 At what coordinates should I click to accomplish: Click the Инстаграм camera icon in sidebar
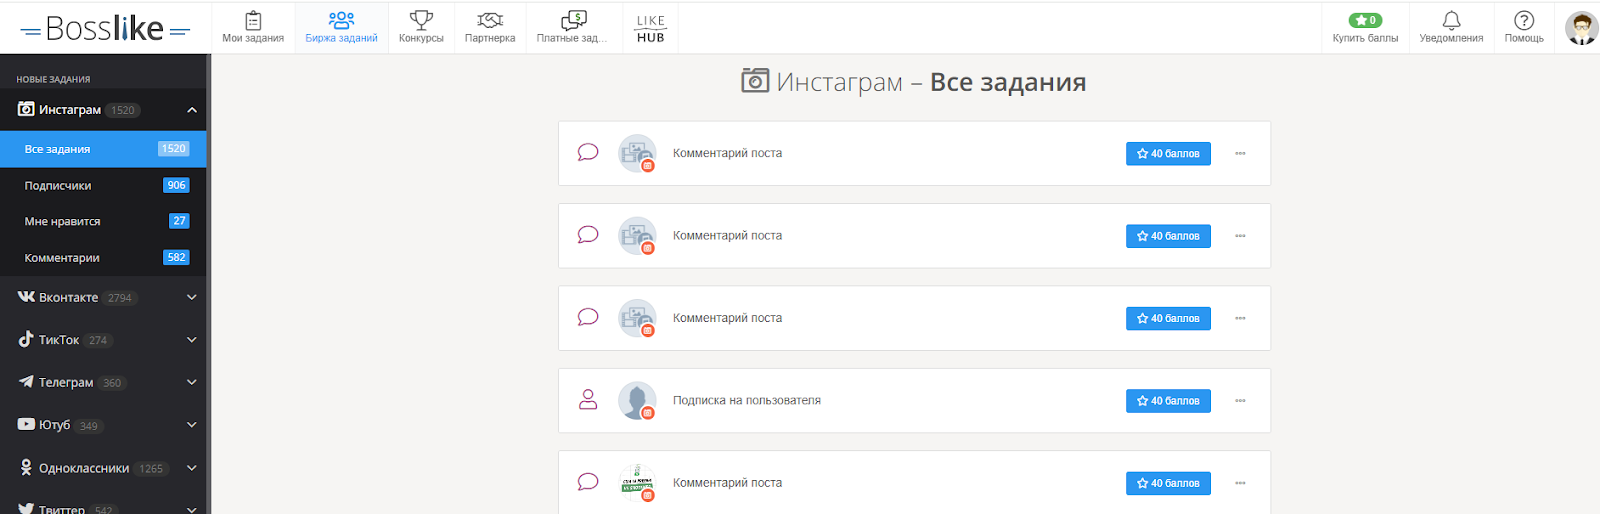coord(26,109)
